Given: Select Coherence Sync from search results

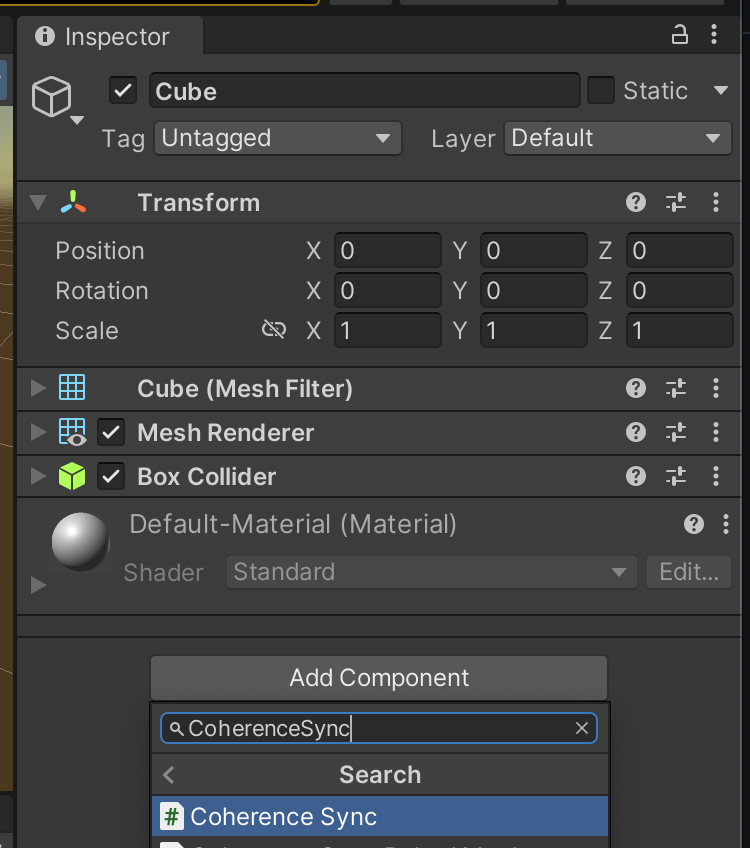Looking at the screenshot, I should (380, 816).
